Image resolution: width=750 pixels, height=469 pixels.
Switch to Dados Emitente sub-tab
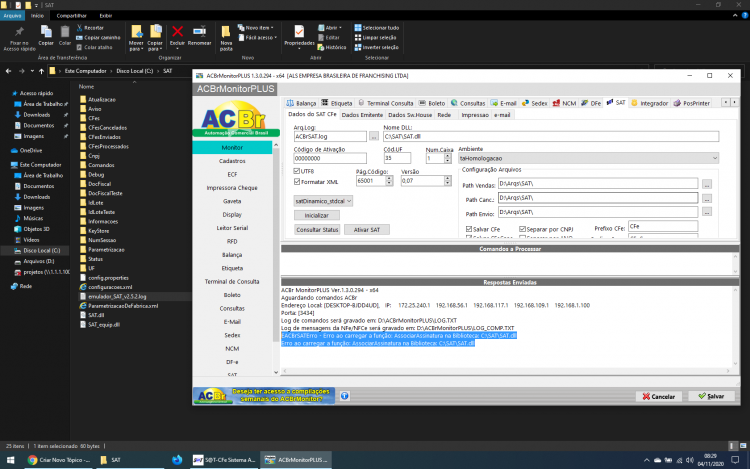click(362, 115)
